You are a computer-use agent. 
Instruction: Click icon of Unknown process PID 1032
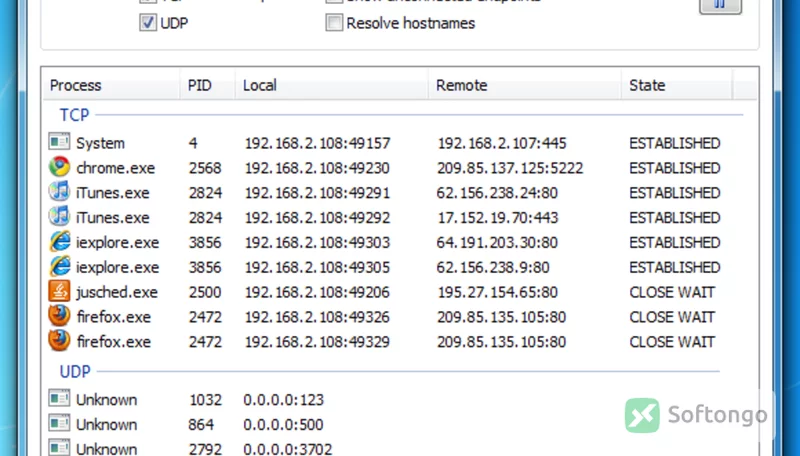pos(59,398)
